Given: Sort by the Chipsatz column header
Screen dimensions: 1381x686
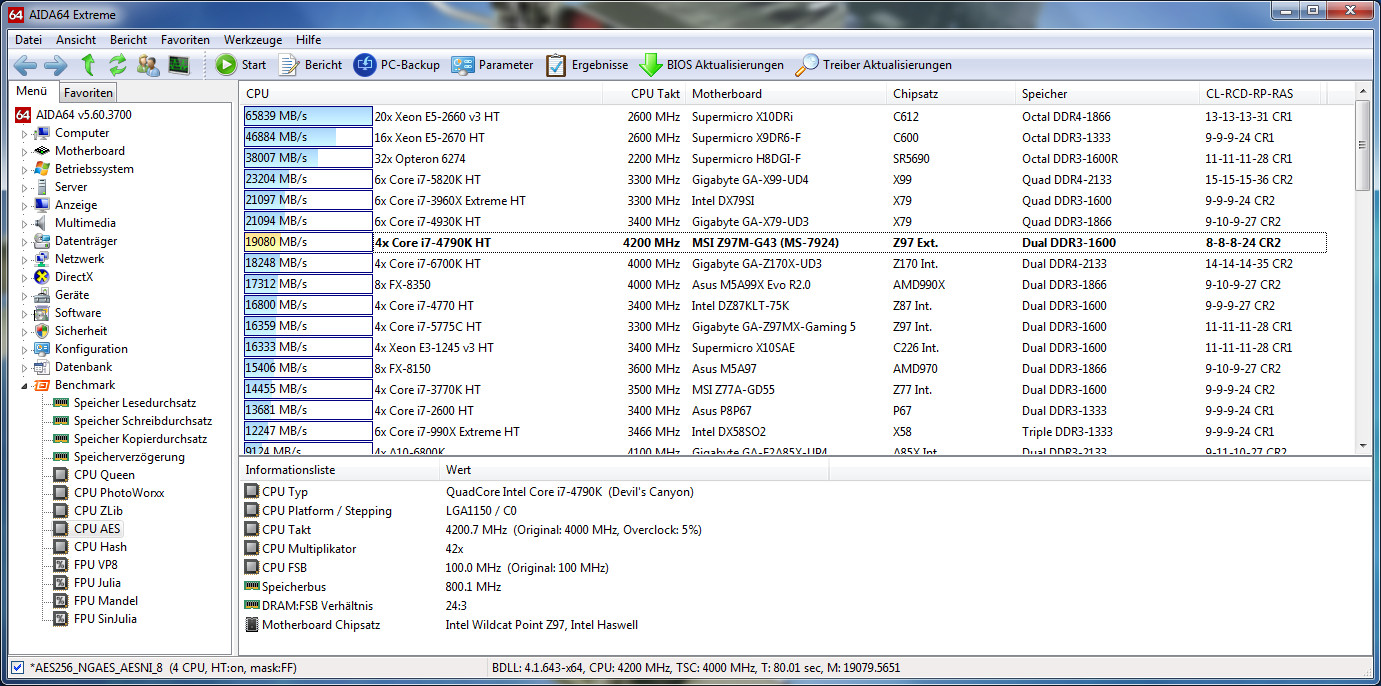Looking at the screenshot, I should pos(952,93).
